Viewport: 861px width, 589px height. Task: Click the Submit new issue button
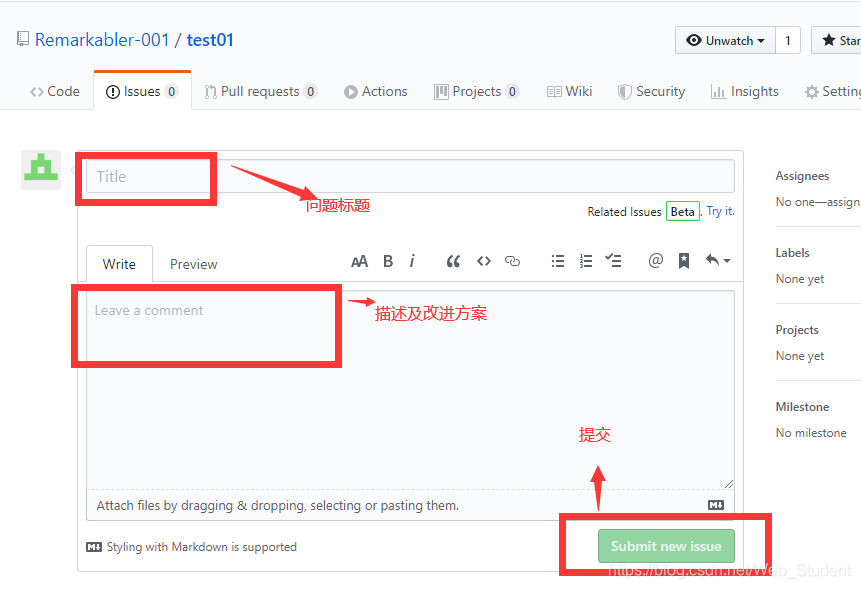666,546
